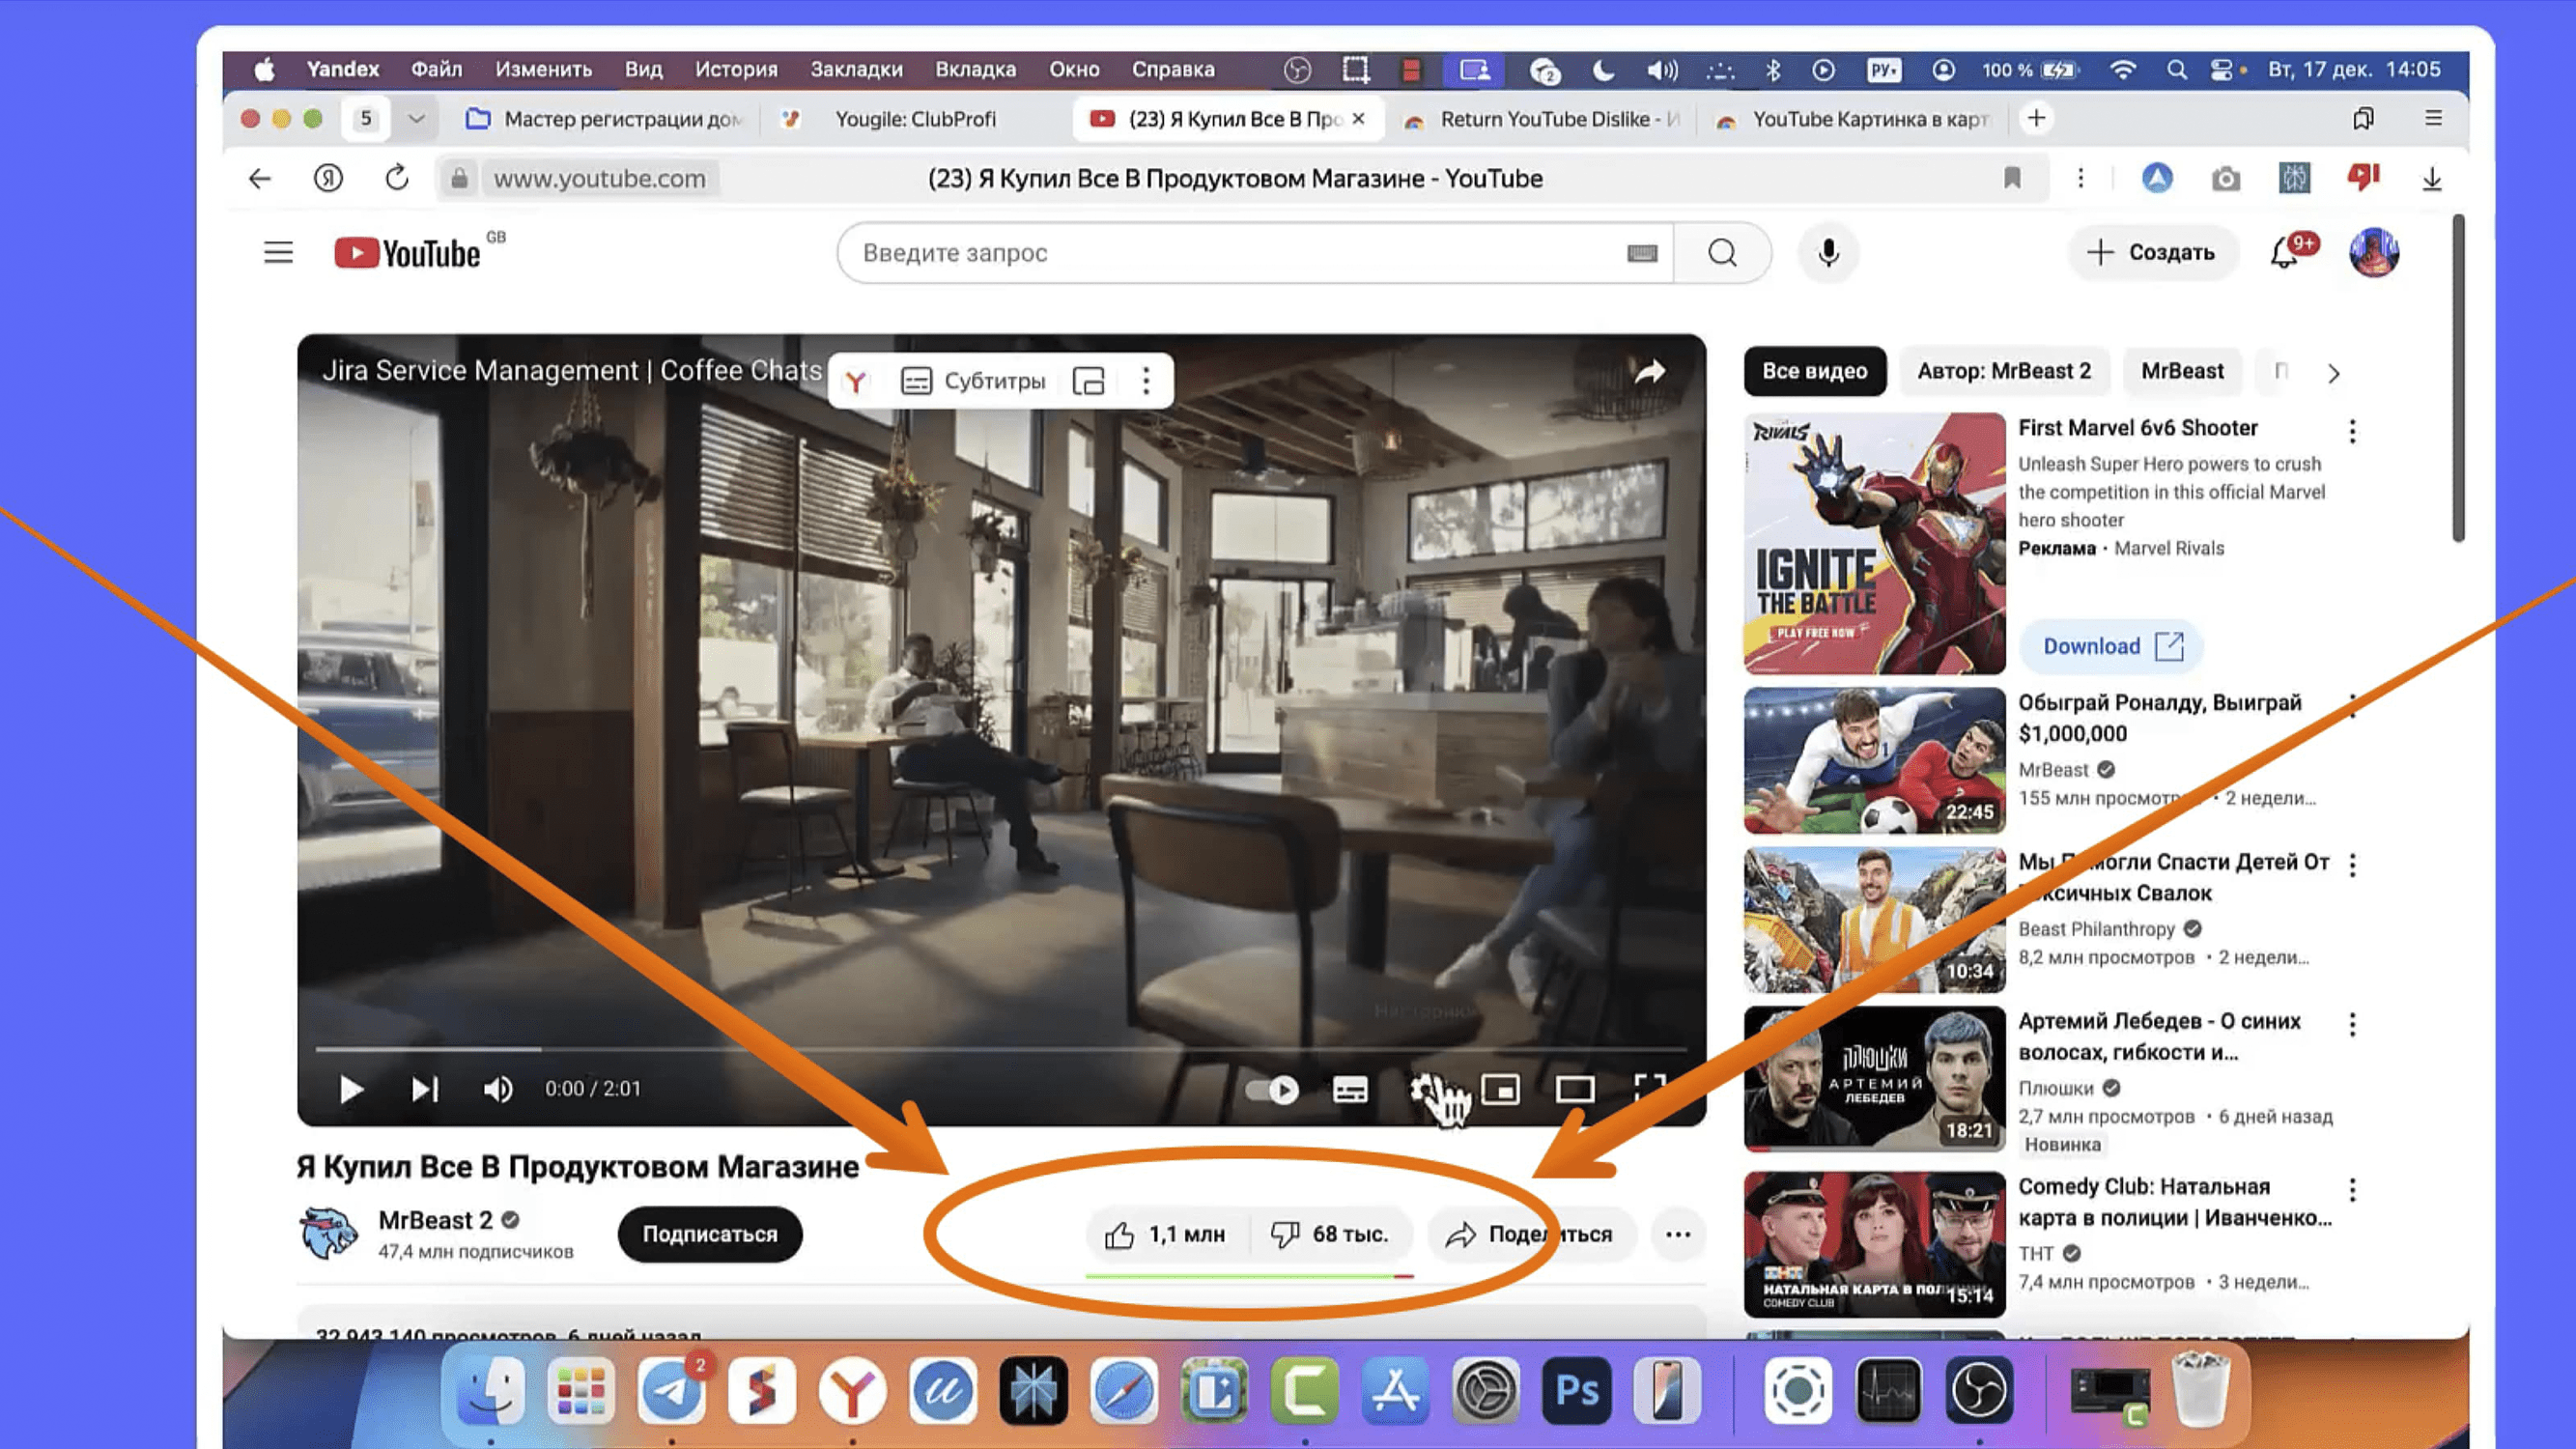
Task: Open miniplayer mode in player controls
Action: click(x=1500, y=1088)
